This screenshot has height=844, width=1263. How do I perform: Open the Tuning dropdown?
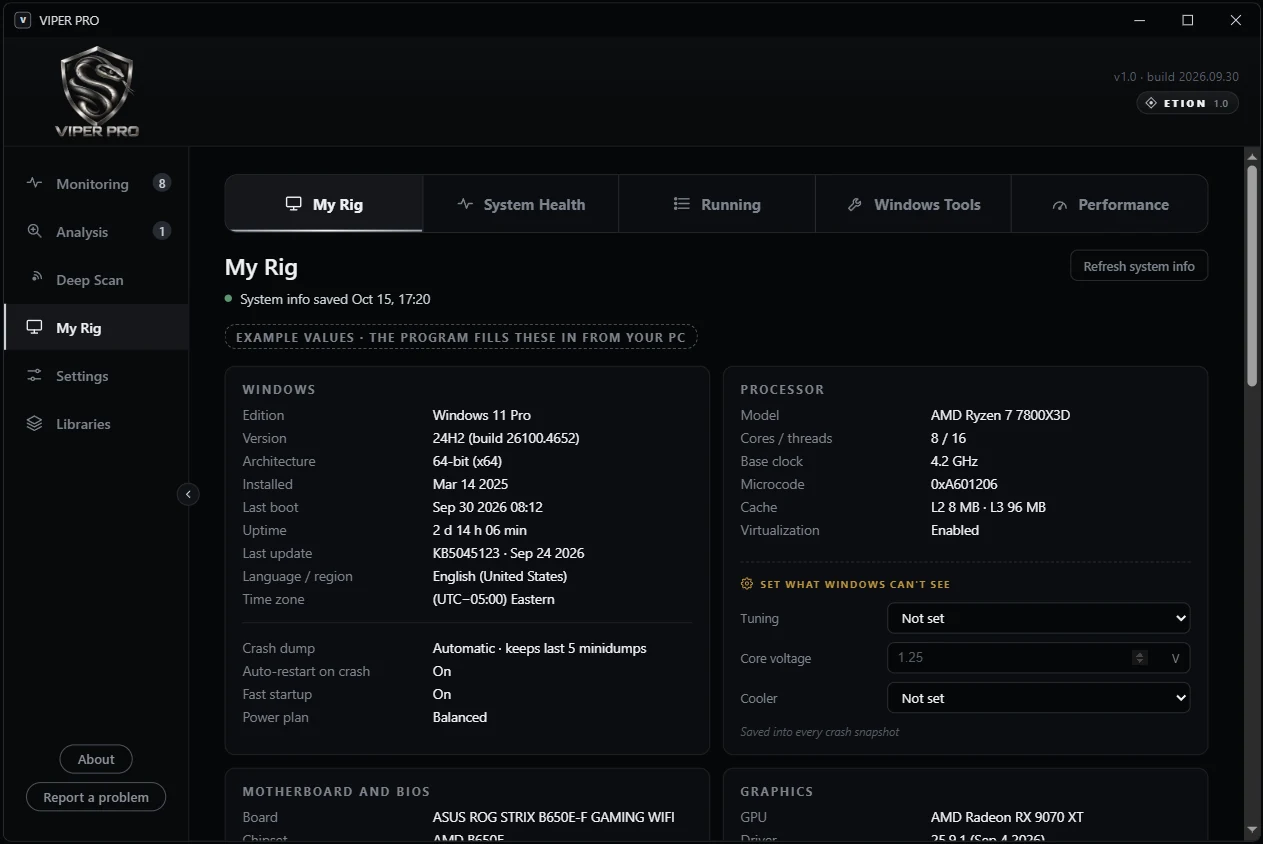(1038, 618)
